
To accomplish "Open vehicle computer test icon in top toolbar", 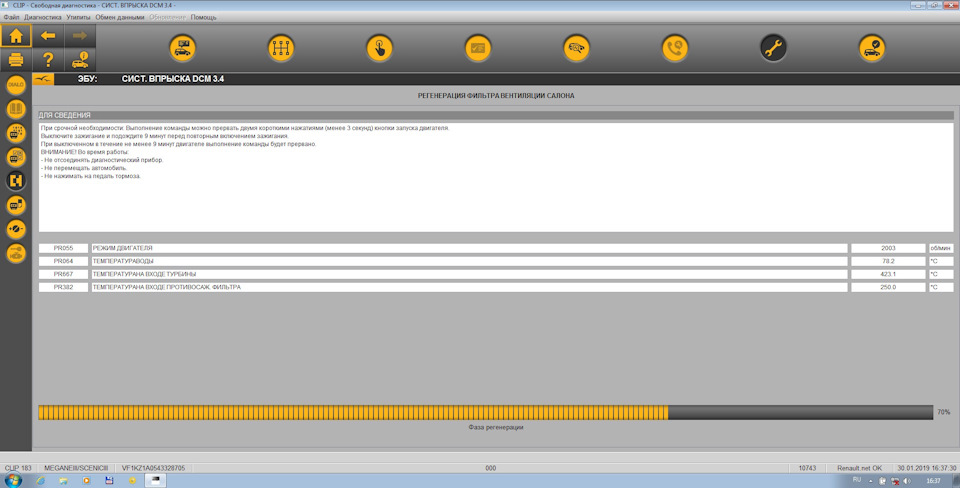I will point(182,48).
